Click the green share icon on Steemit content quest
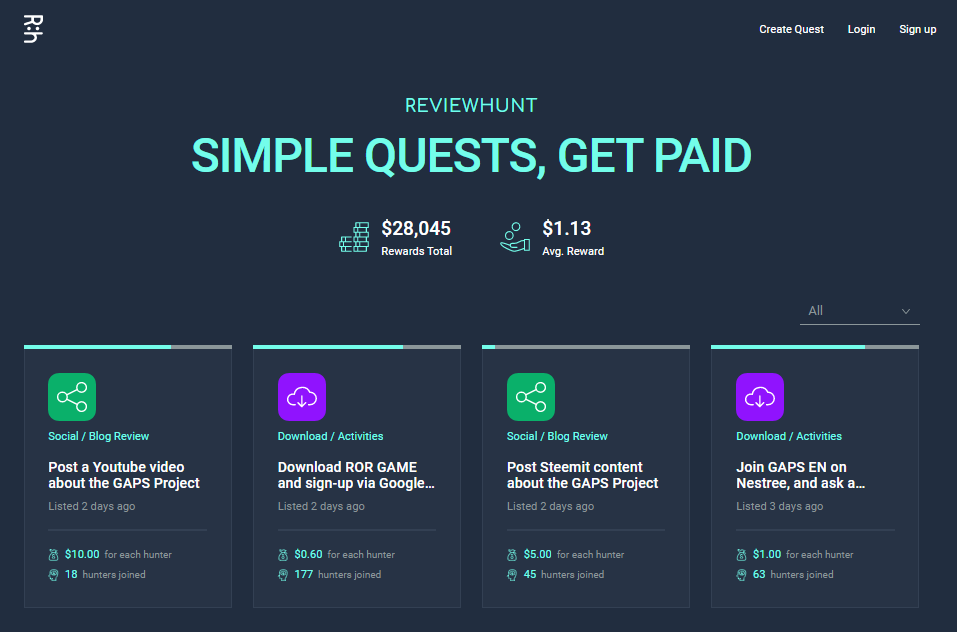This screenshot has height=632, width=957. click(530, 397)
